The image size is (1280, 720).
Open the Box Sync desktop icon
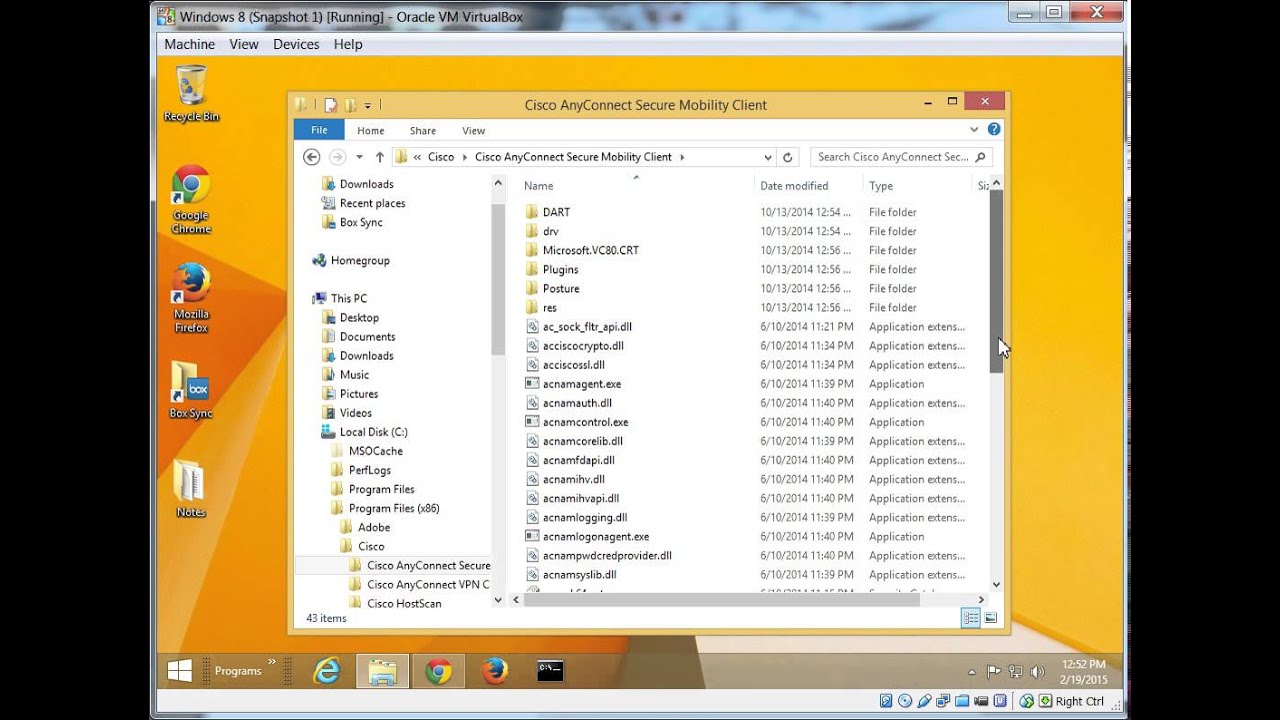(191, 389)
